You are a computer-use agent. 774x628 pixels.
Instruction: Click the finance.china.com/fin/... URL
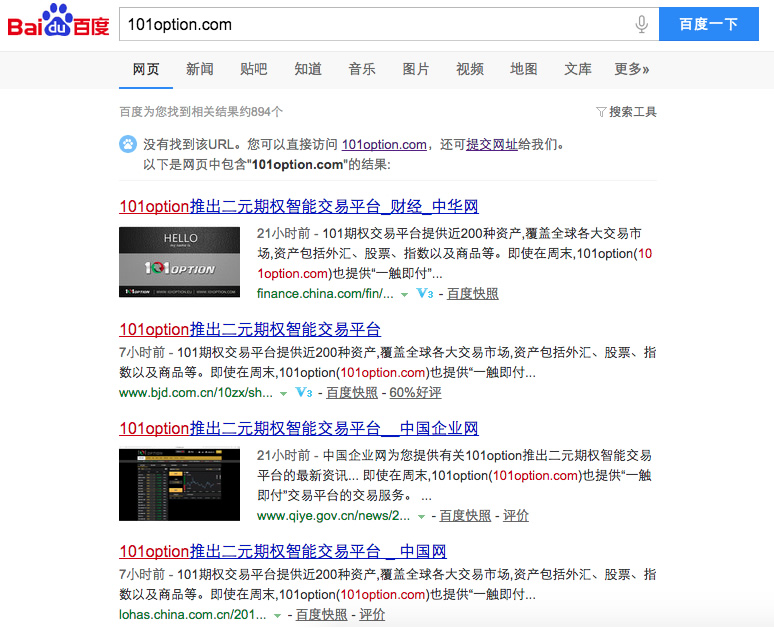pos(325,294)
